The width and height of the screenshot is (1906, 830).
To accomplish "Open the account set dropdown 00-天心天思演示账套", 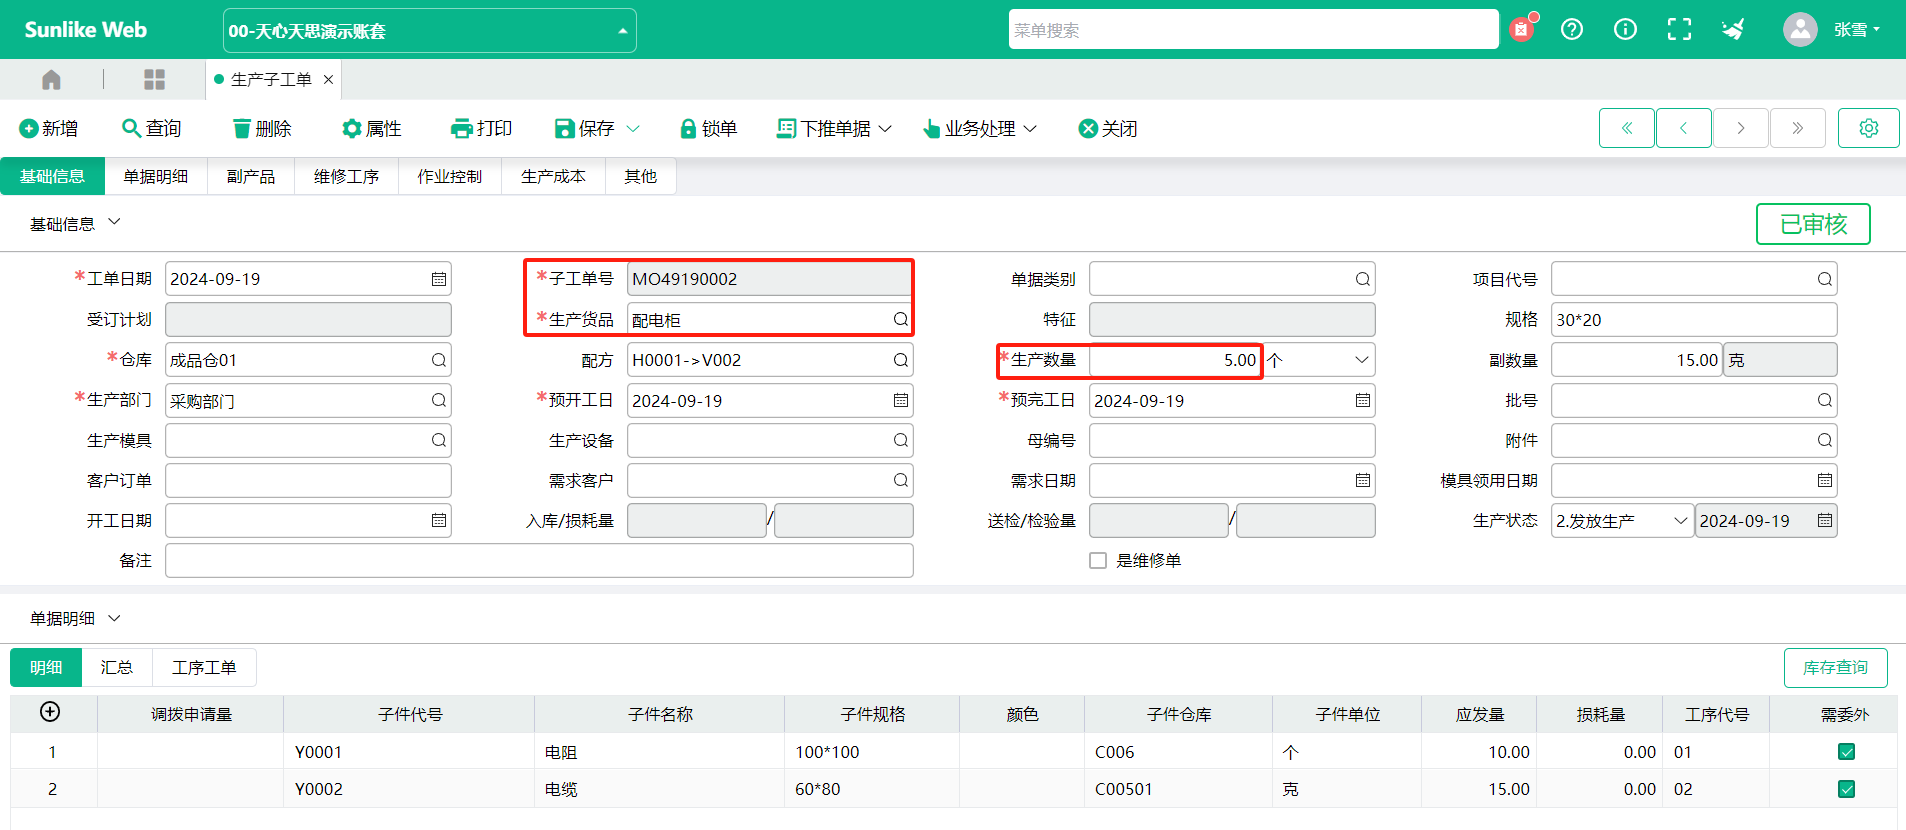I will (429, 30).
